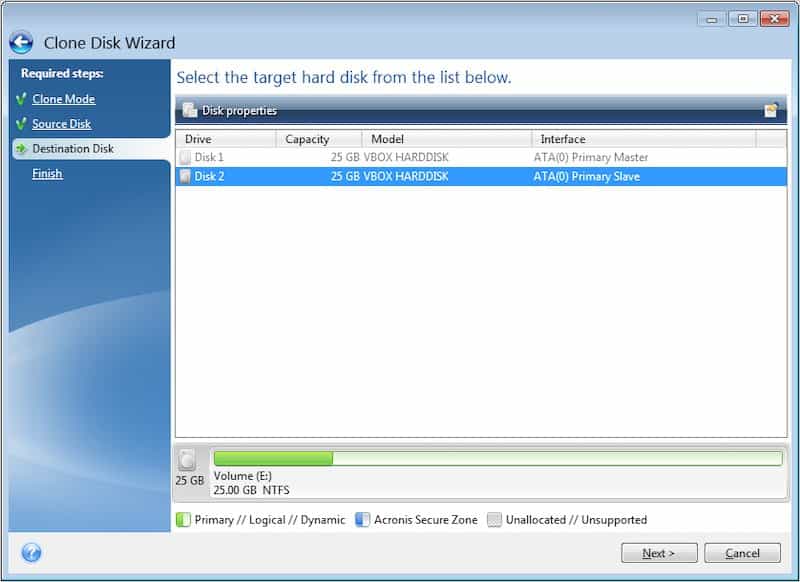Jump to the Finish step

[x=47, y=174]
